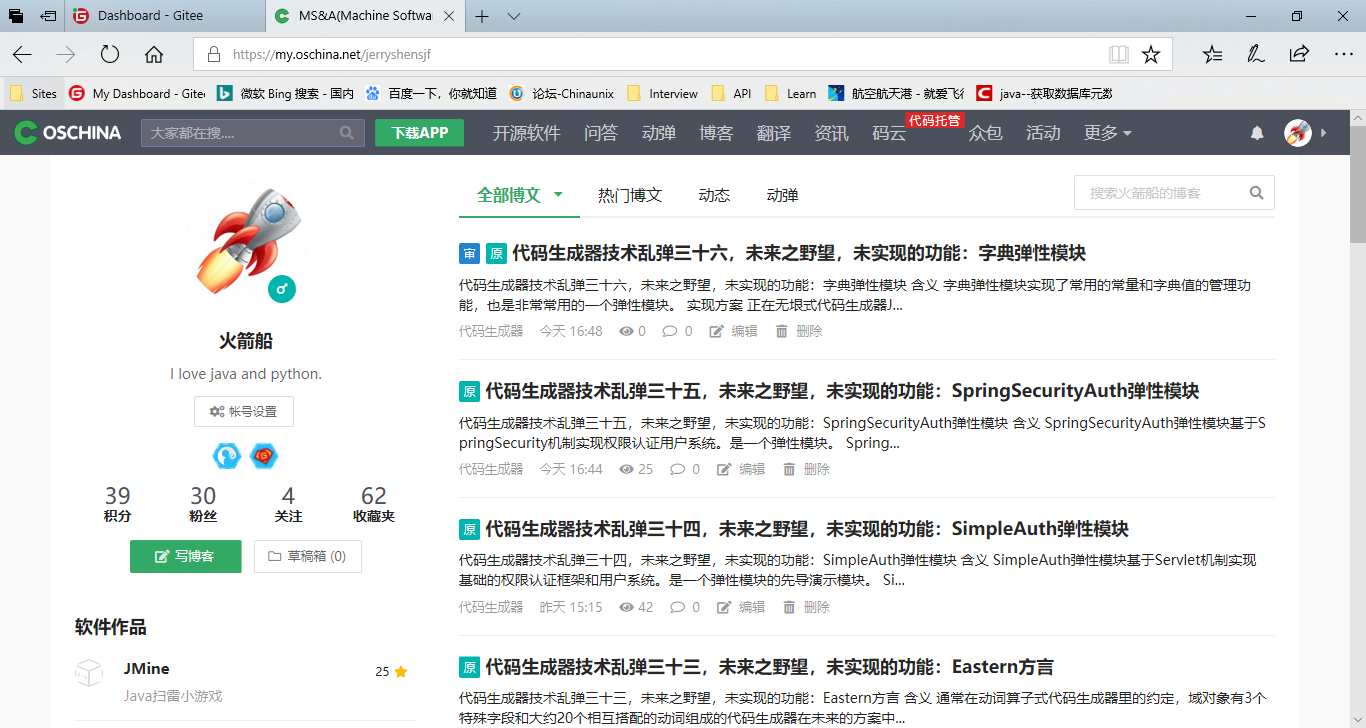Click the OSCHINA logo in the navbar
Screen dimensions: 1366x728
(x=66, y=131)
